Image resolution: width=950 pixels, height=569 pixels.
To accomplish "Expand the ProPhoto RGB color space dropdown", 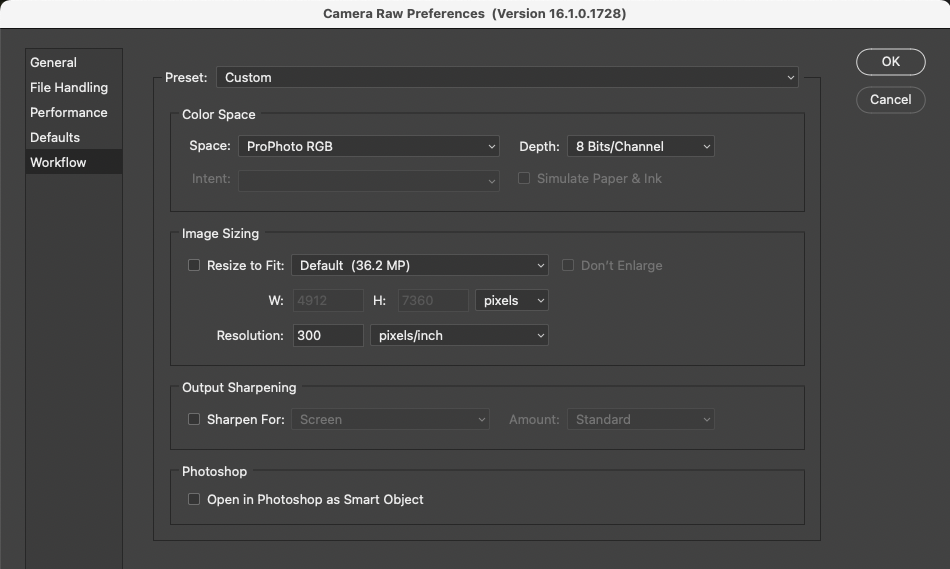I will 368,146.
